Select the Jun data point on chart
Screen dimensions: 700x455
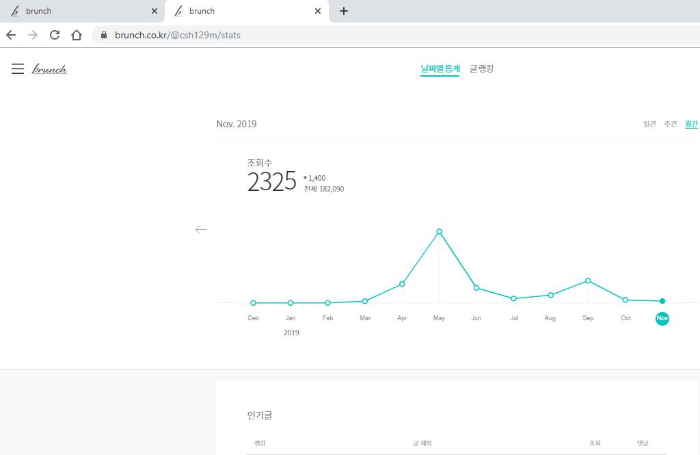click(x=476, y=288)
